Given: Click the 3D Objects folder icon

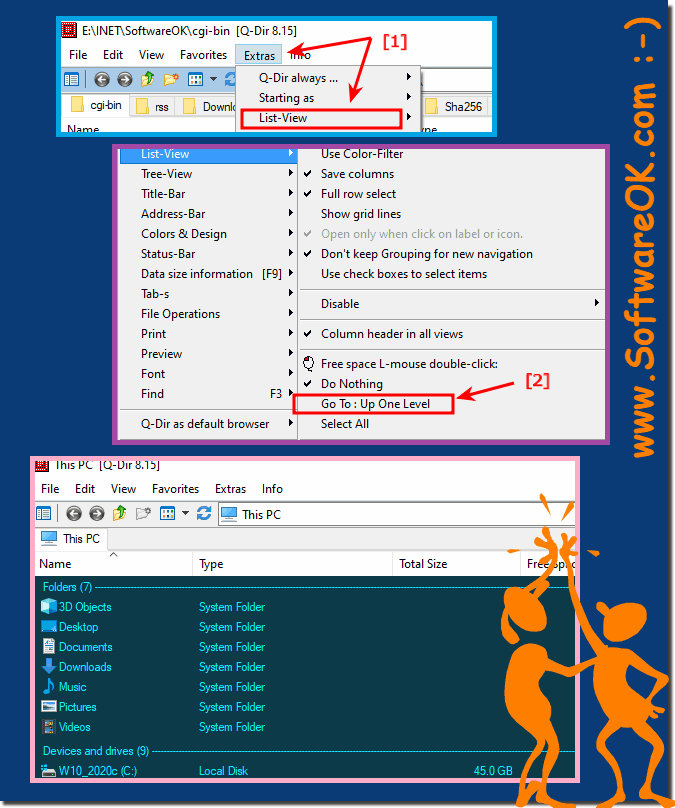Looking at the screenshot, I should point(49,606).
